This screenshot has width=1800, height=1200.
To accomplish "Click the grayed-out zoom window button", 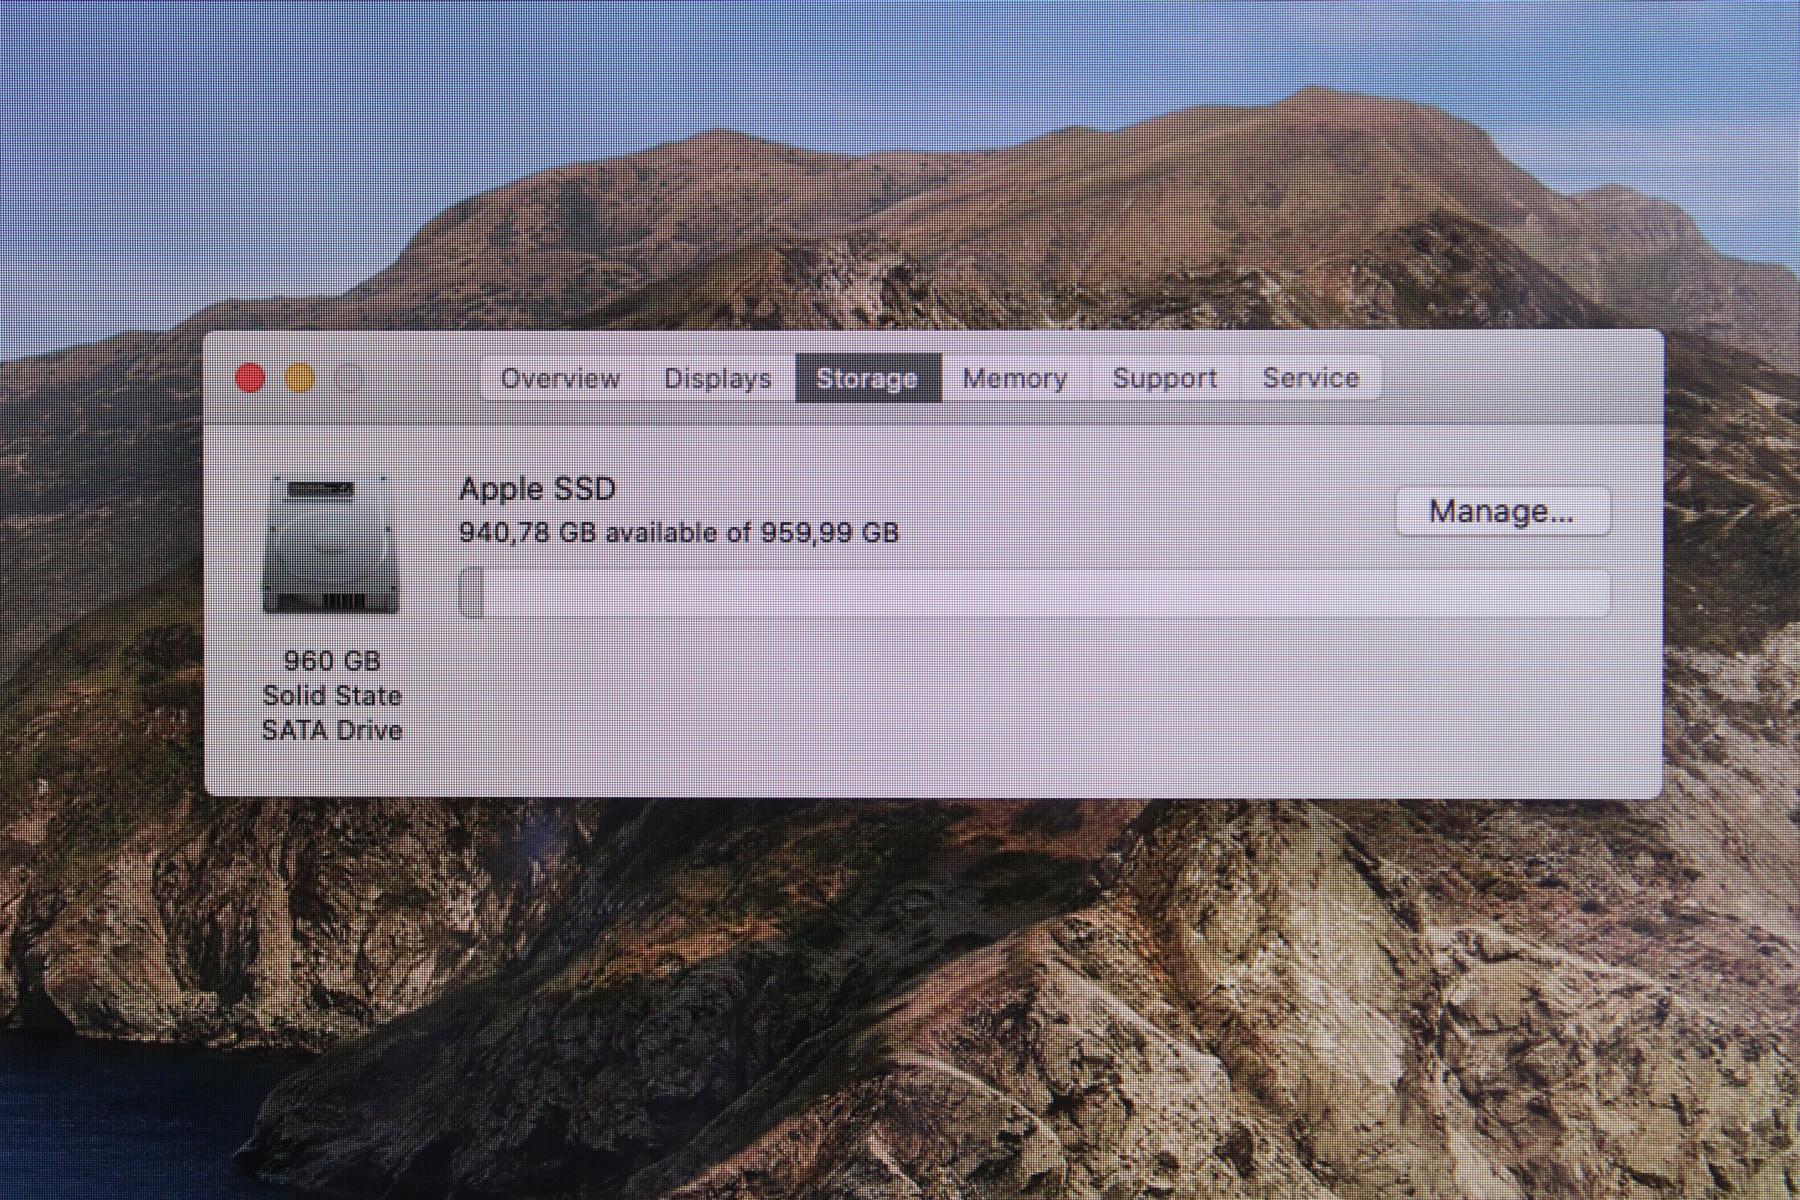I will click(x=350, y=379).
